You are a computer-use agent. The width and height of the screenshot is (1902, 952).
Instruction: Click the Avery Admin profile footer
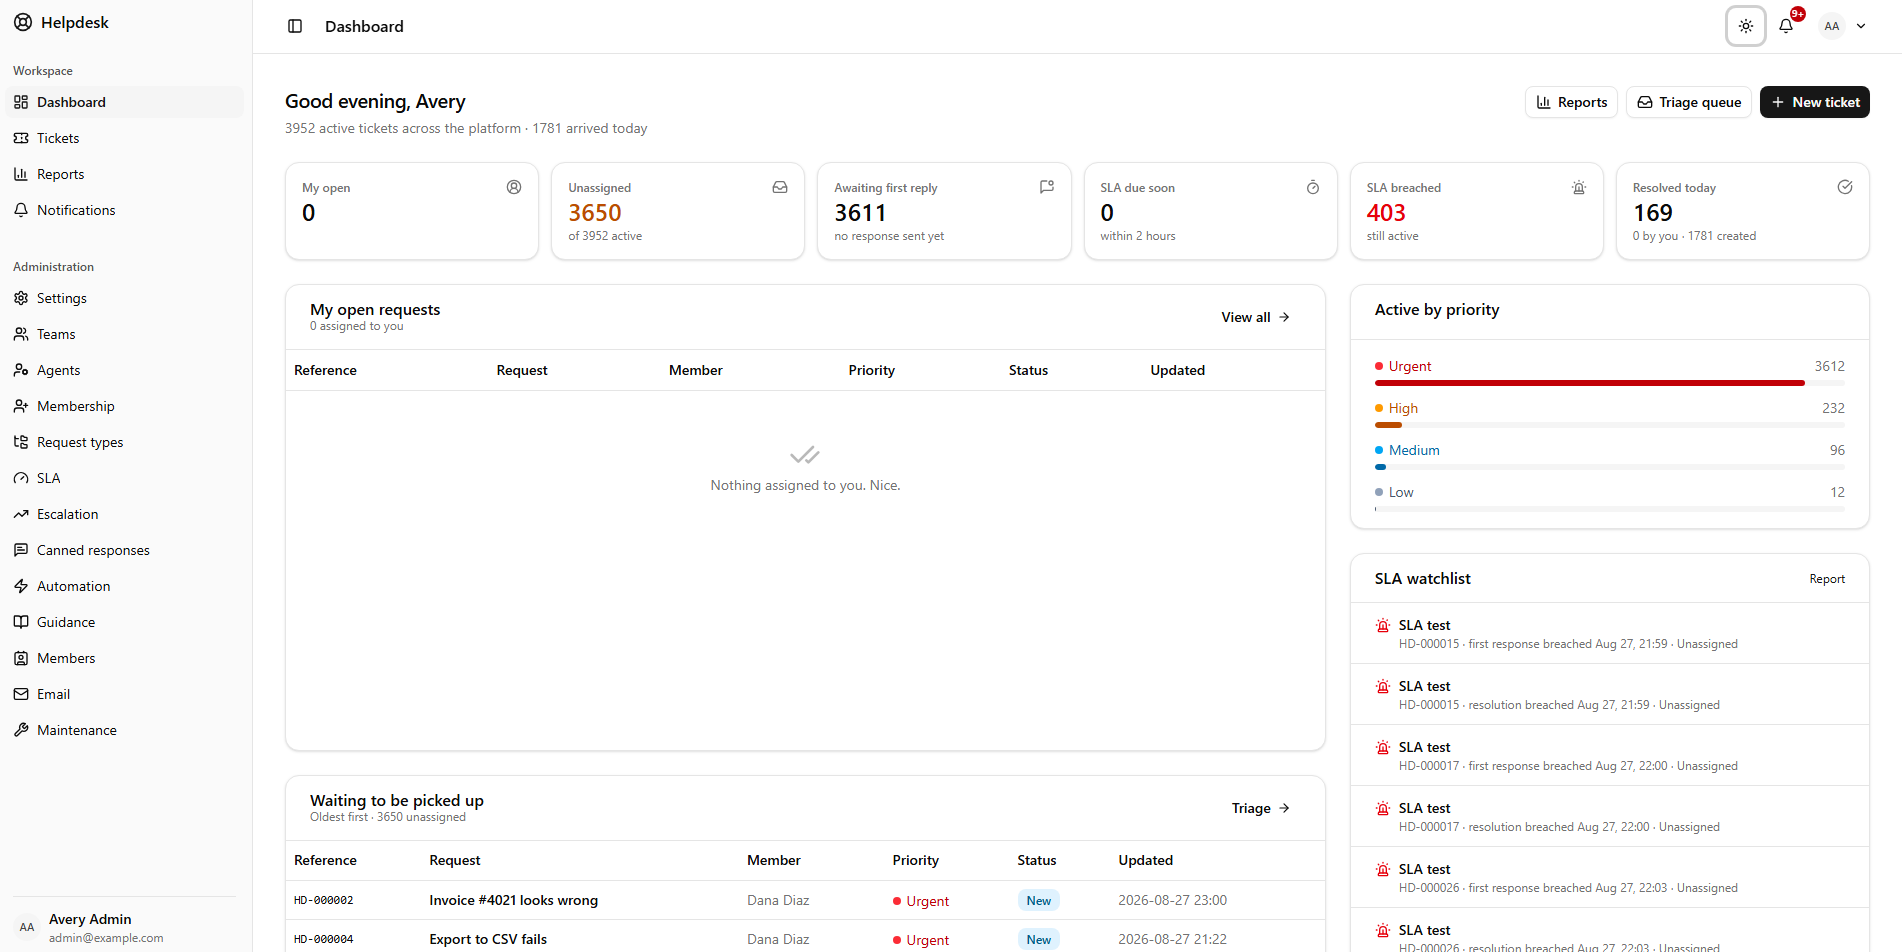[124, 927]
